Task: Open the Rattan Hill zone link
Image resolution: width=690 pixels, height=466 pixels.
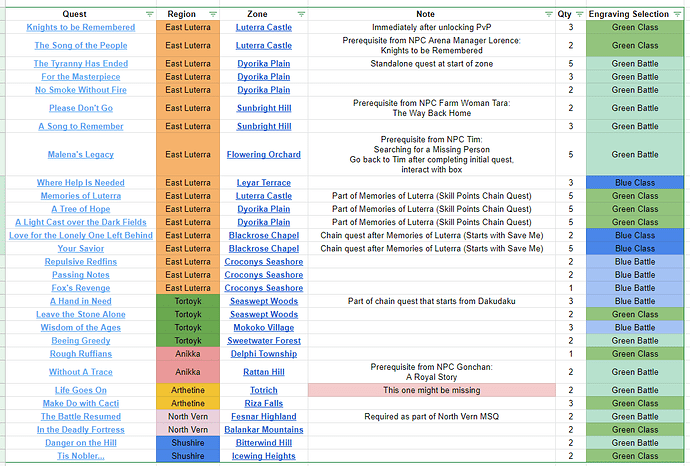Action: (x=264, y=372)
